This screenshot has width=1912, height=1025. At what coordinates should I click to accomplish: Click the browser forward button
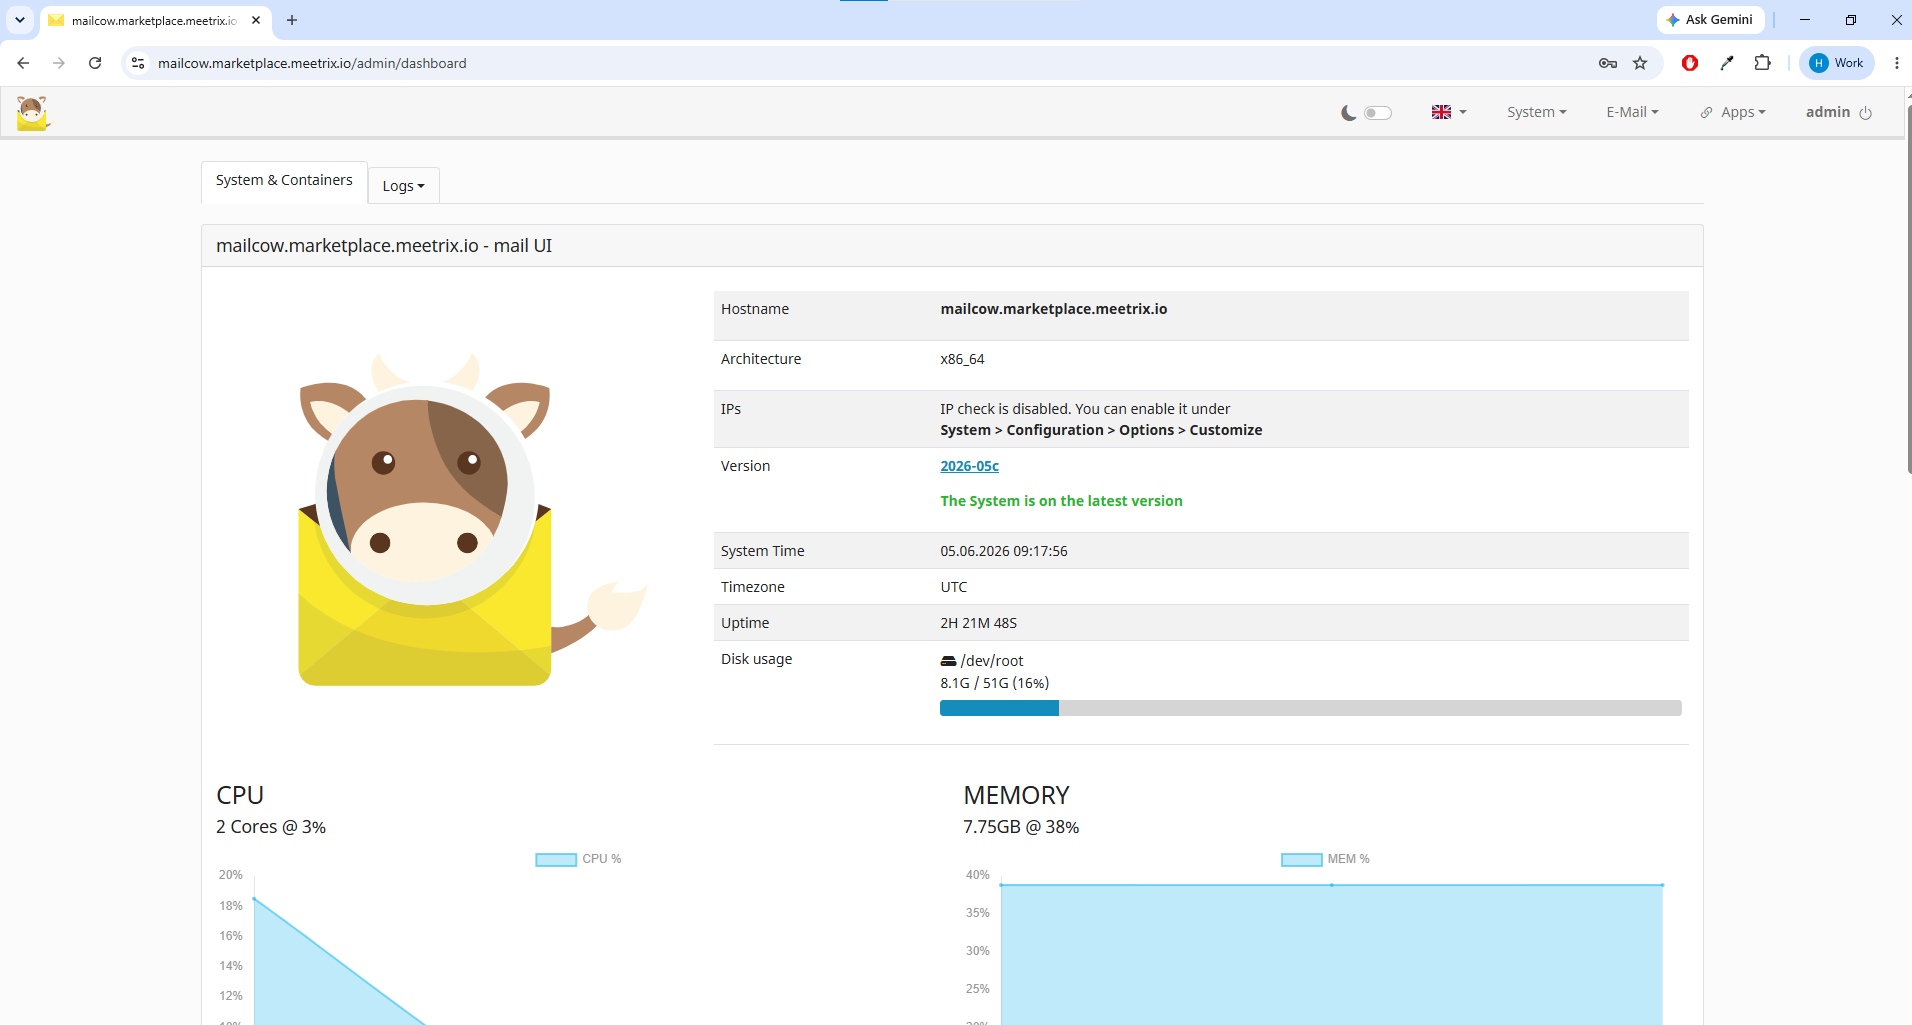click(x=59, y=63)
